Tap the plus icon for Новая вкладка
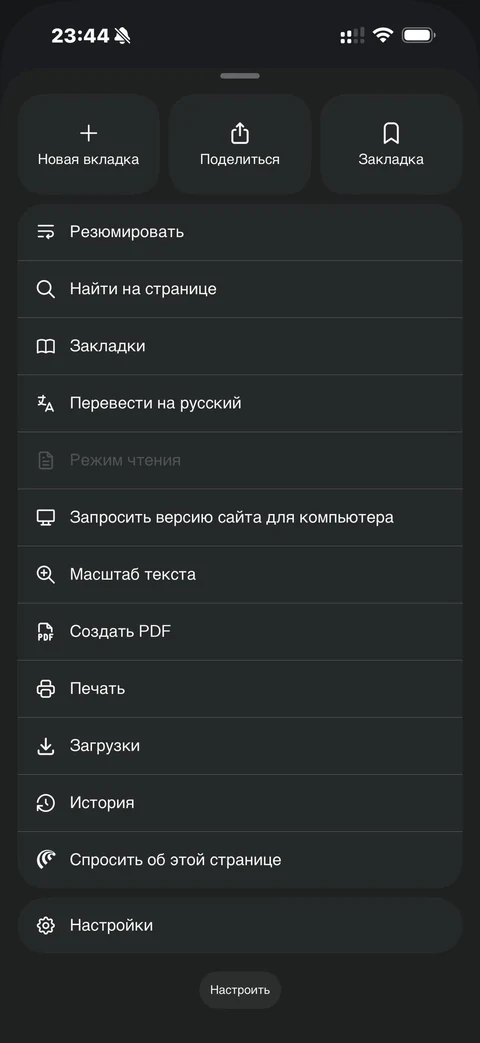 [x=88, y=134]
